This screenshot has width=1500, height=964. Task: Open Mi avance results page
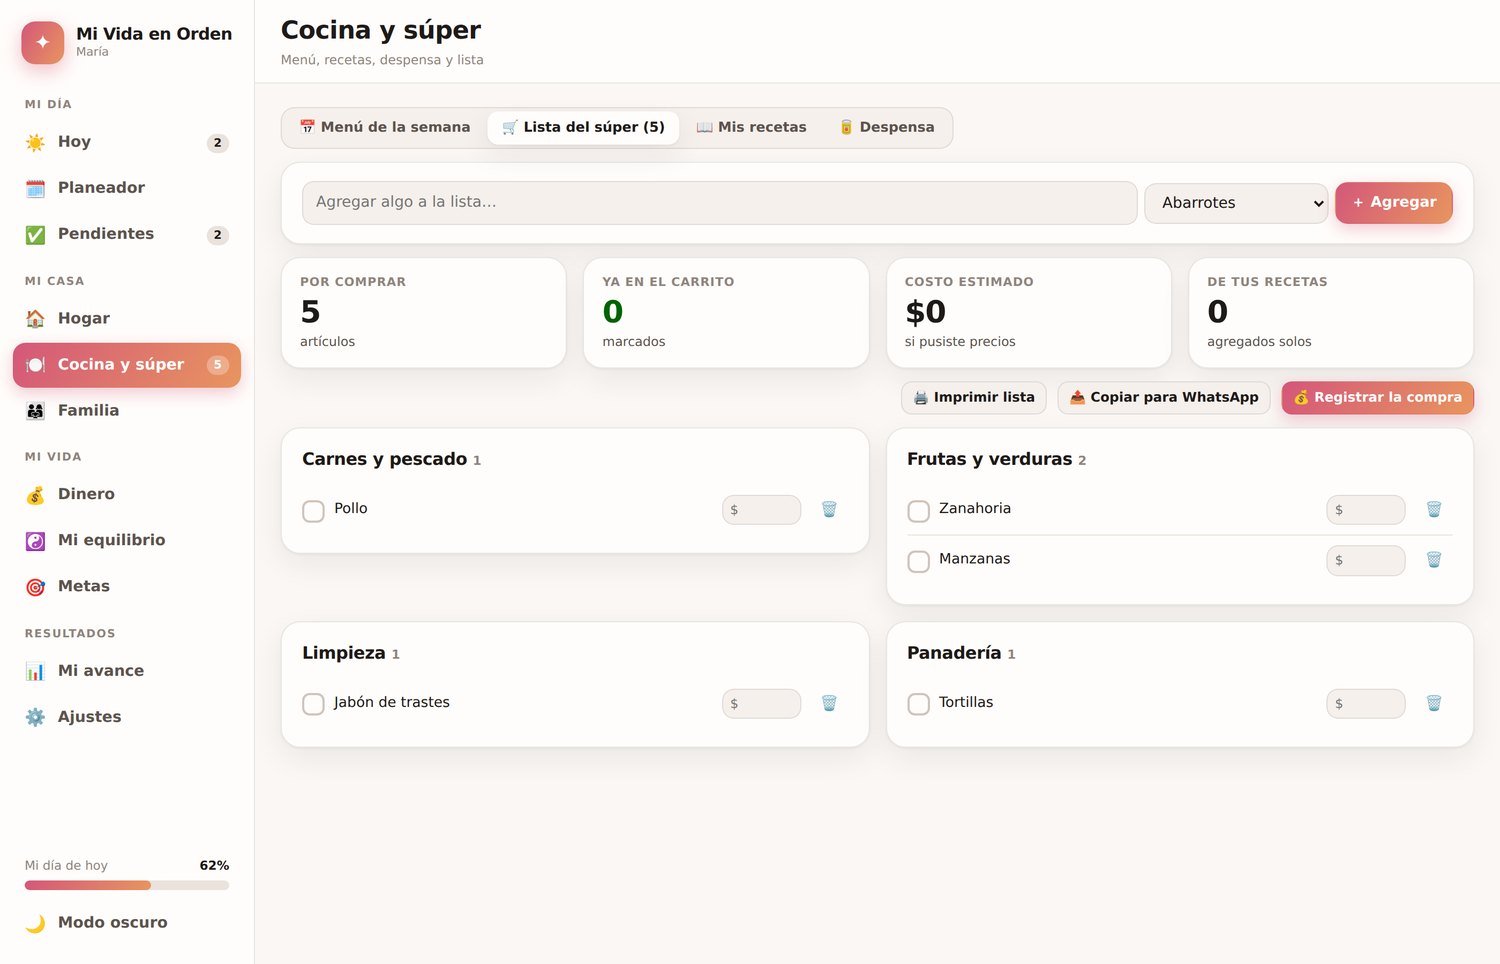click(127, 671)
